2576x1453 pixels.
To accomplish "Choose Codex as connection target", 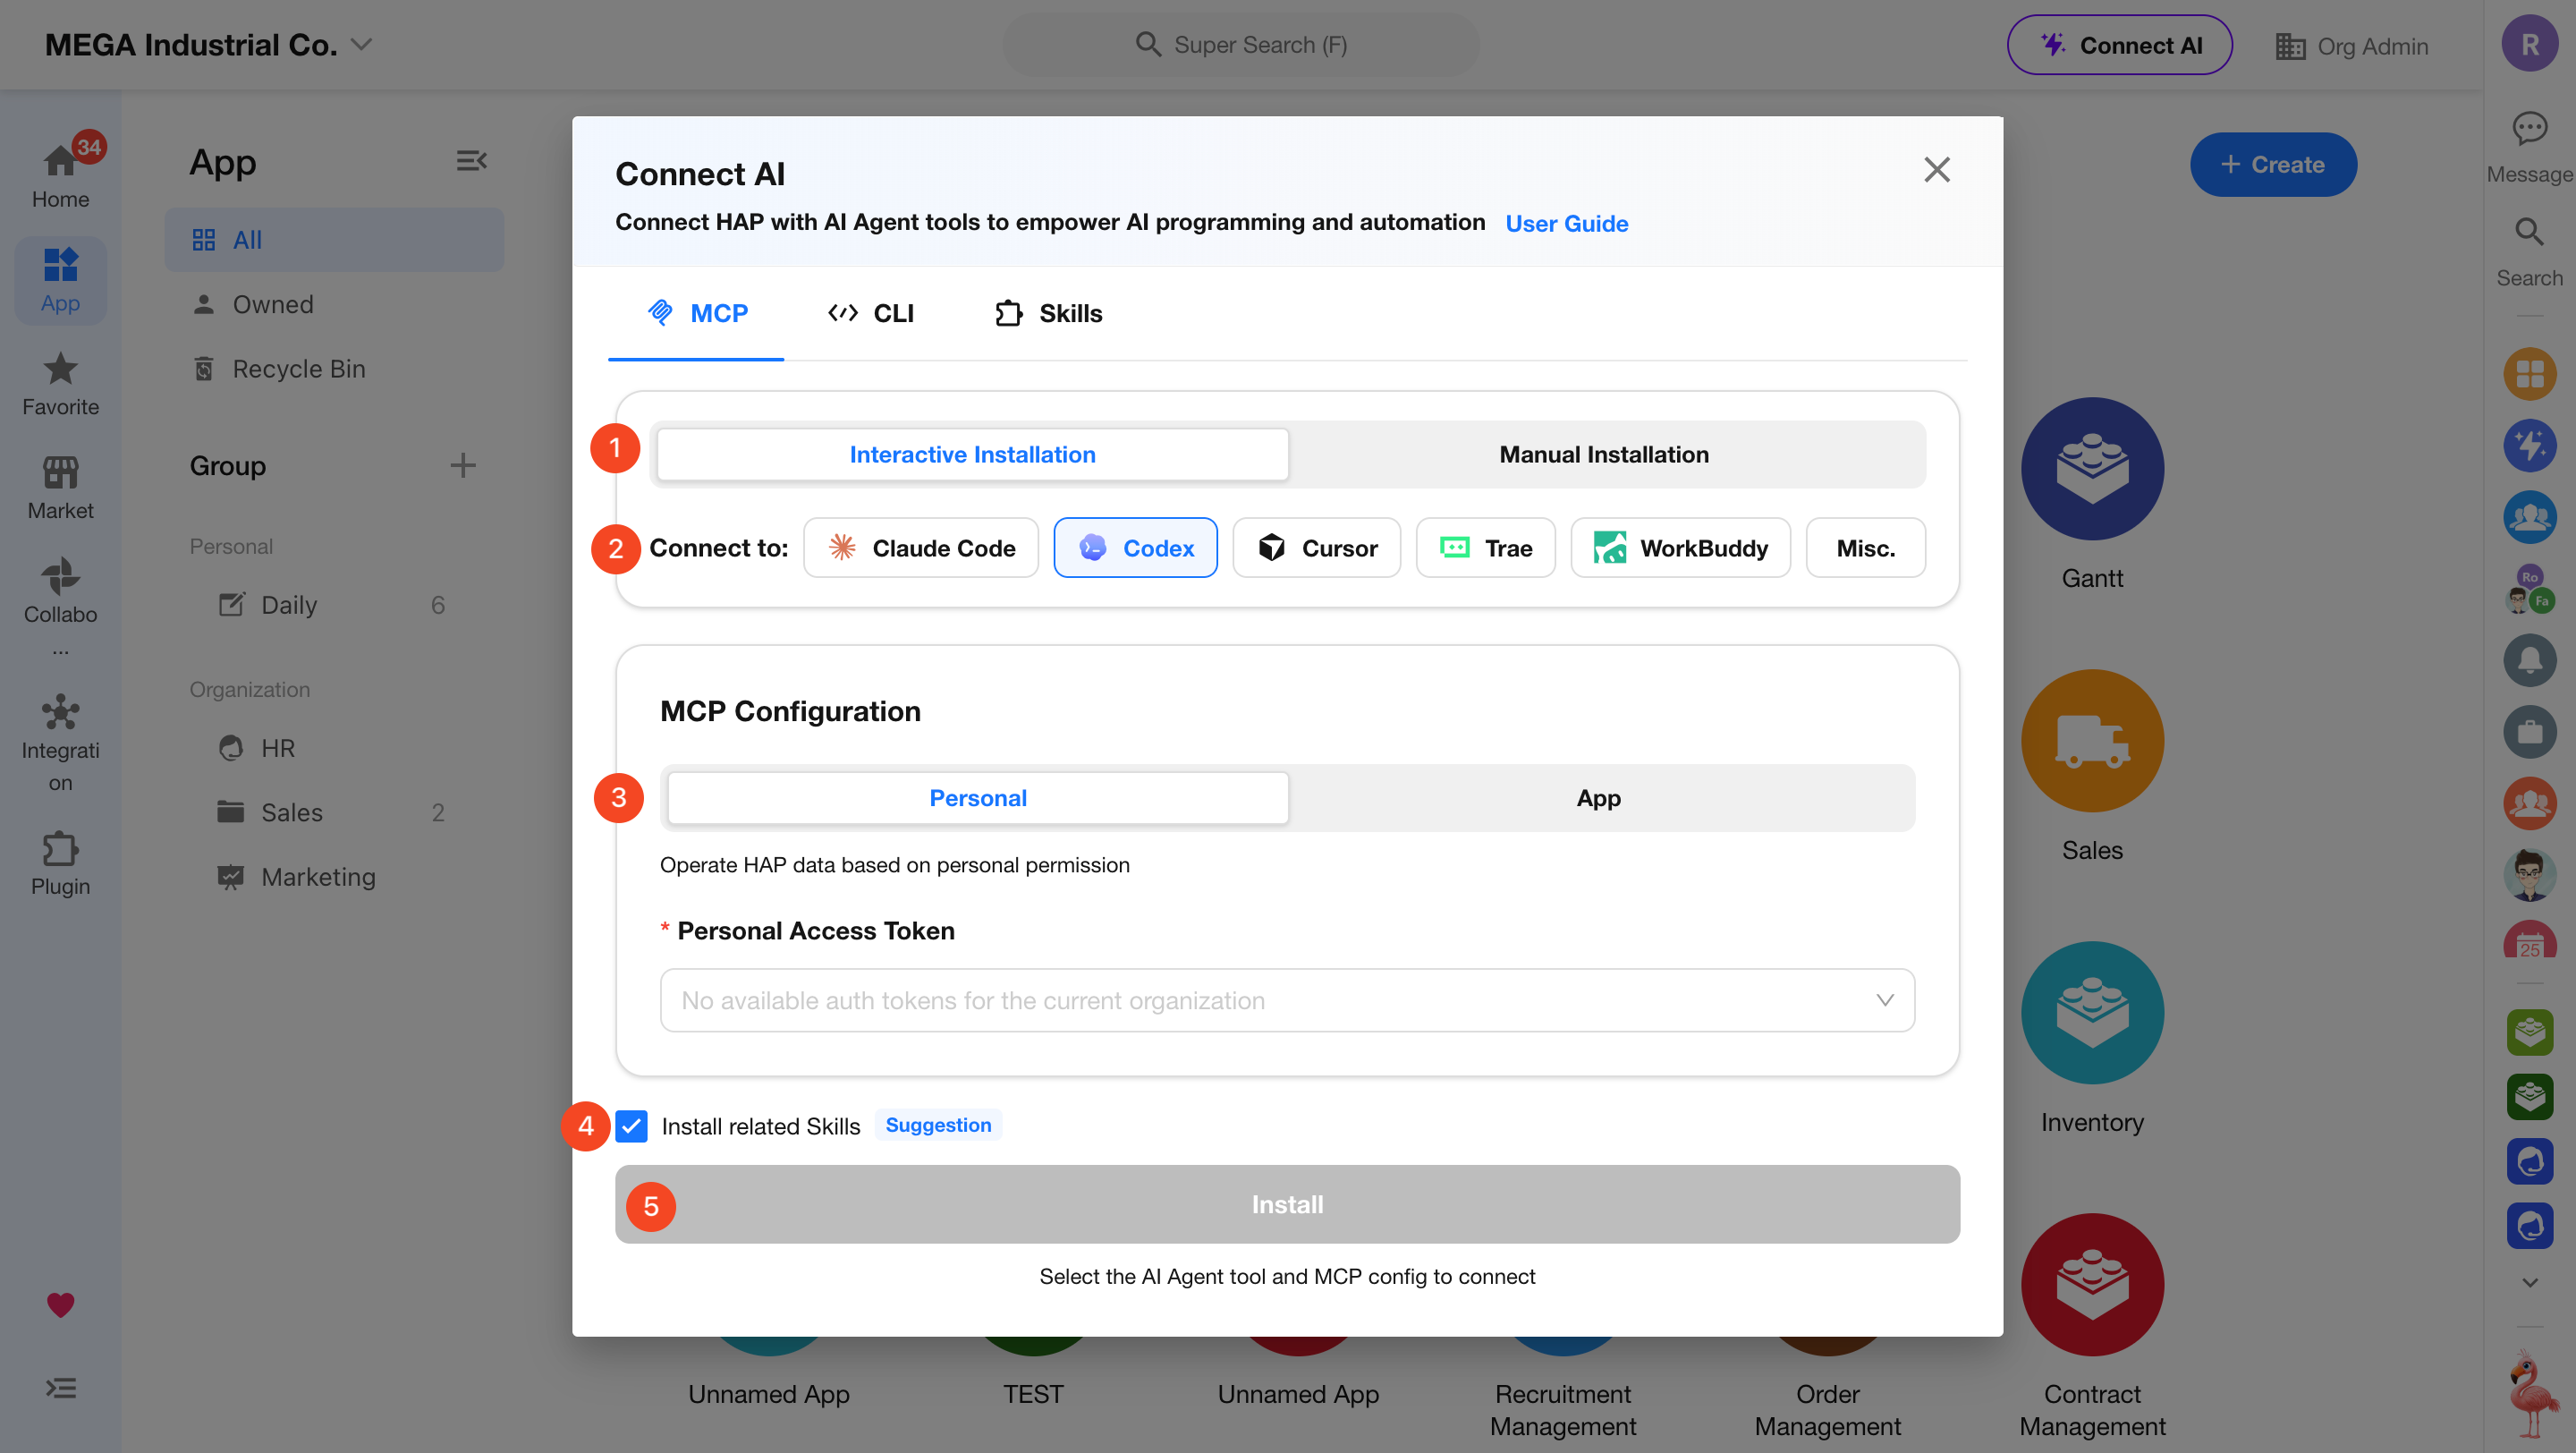I will pos(1135,548).
